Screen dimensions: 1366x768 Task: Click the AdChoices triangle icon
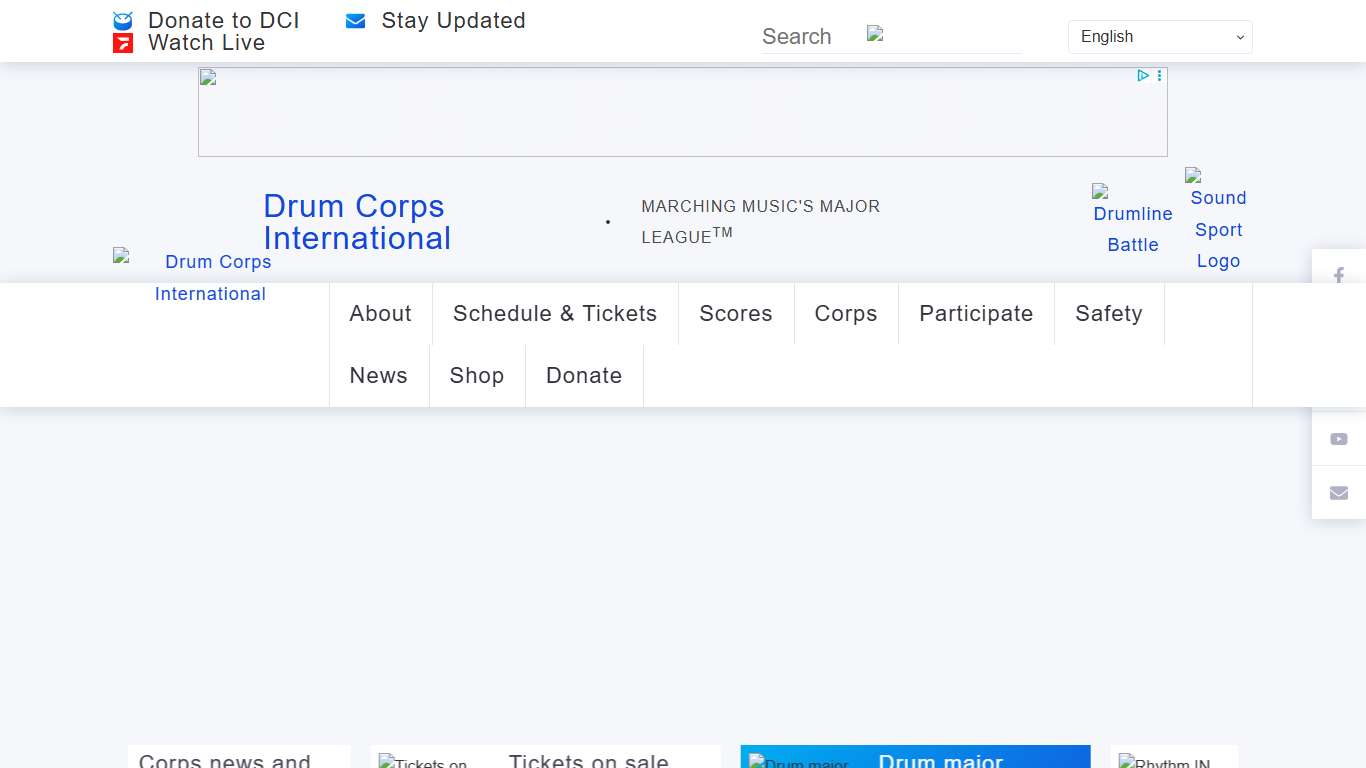coord(1142,76)
